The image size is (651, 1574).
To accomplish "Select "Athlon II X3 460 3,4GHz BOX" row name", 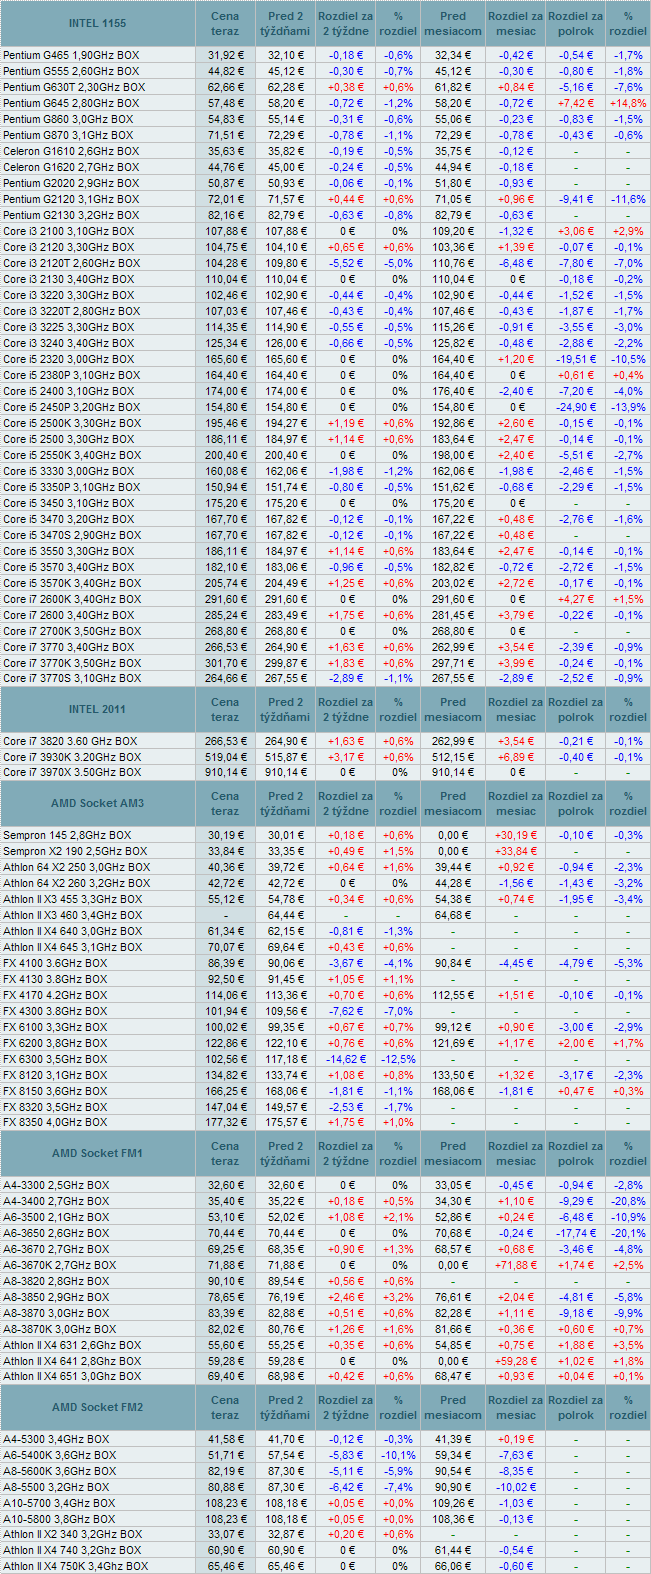I will (x=73, y=915).
